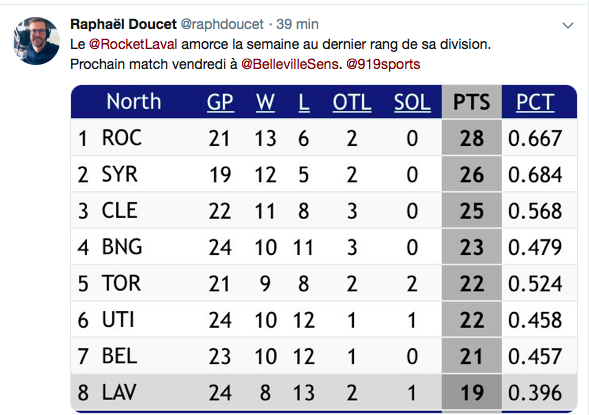Click the North division header
This screenshot has height=415, width=589.
(134, 102)
